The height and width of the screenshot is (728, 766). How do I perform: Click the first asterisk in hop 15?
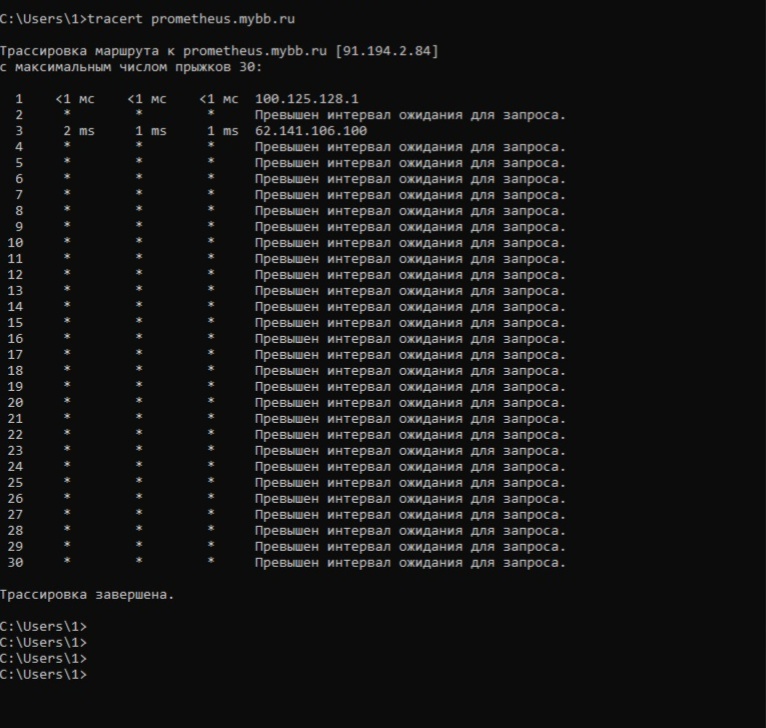(x=67, y=321)
